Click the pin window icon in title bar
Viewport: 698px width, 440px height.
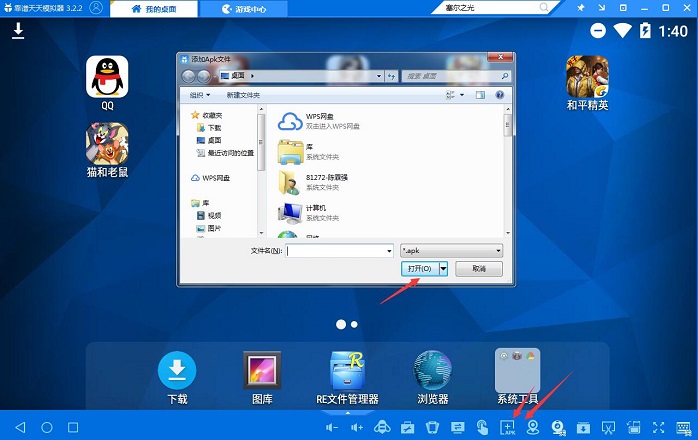click(581, 8)
